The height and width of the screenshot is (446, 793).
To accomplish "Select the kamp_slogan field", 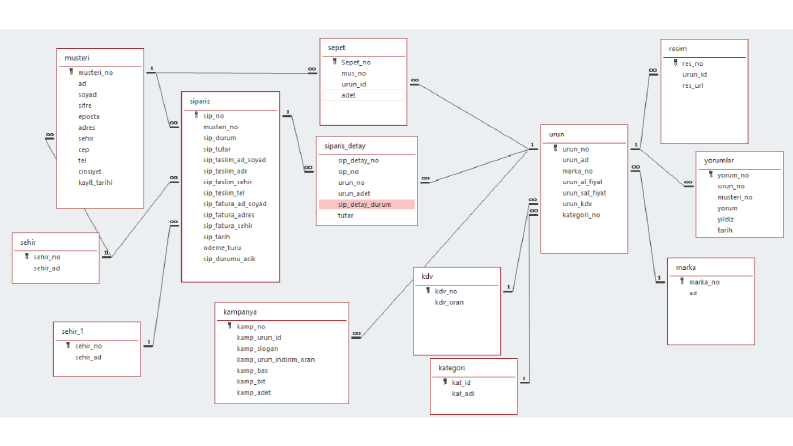I will tap(257, 349).
